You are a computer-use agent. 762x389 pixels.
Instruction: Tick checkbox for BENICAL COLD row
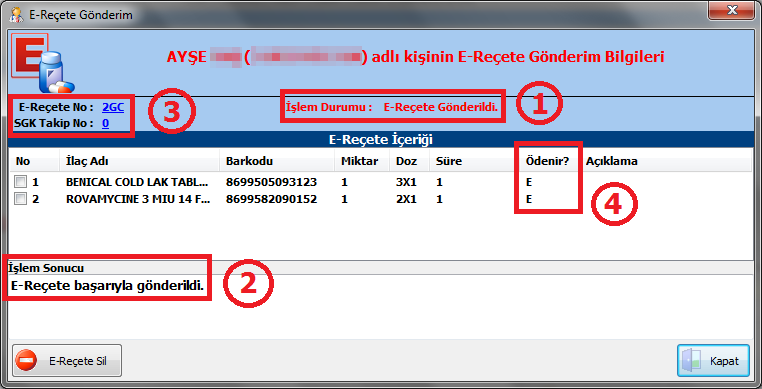pos(20,182)
